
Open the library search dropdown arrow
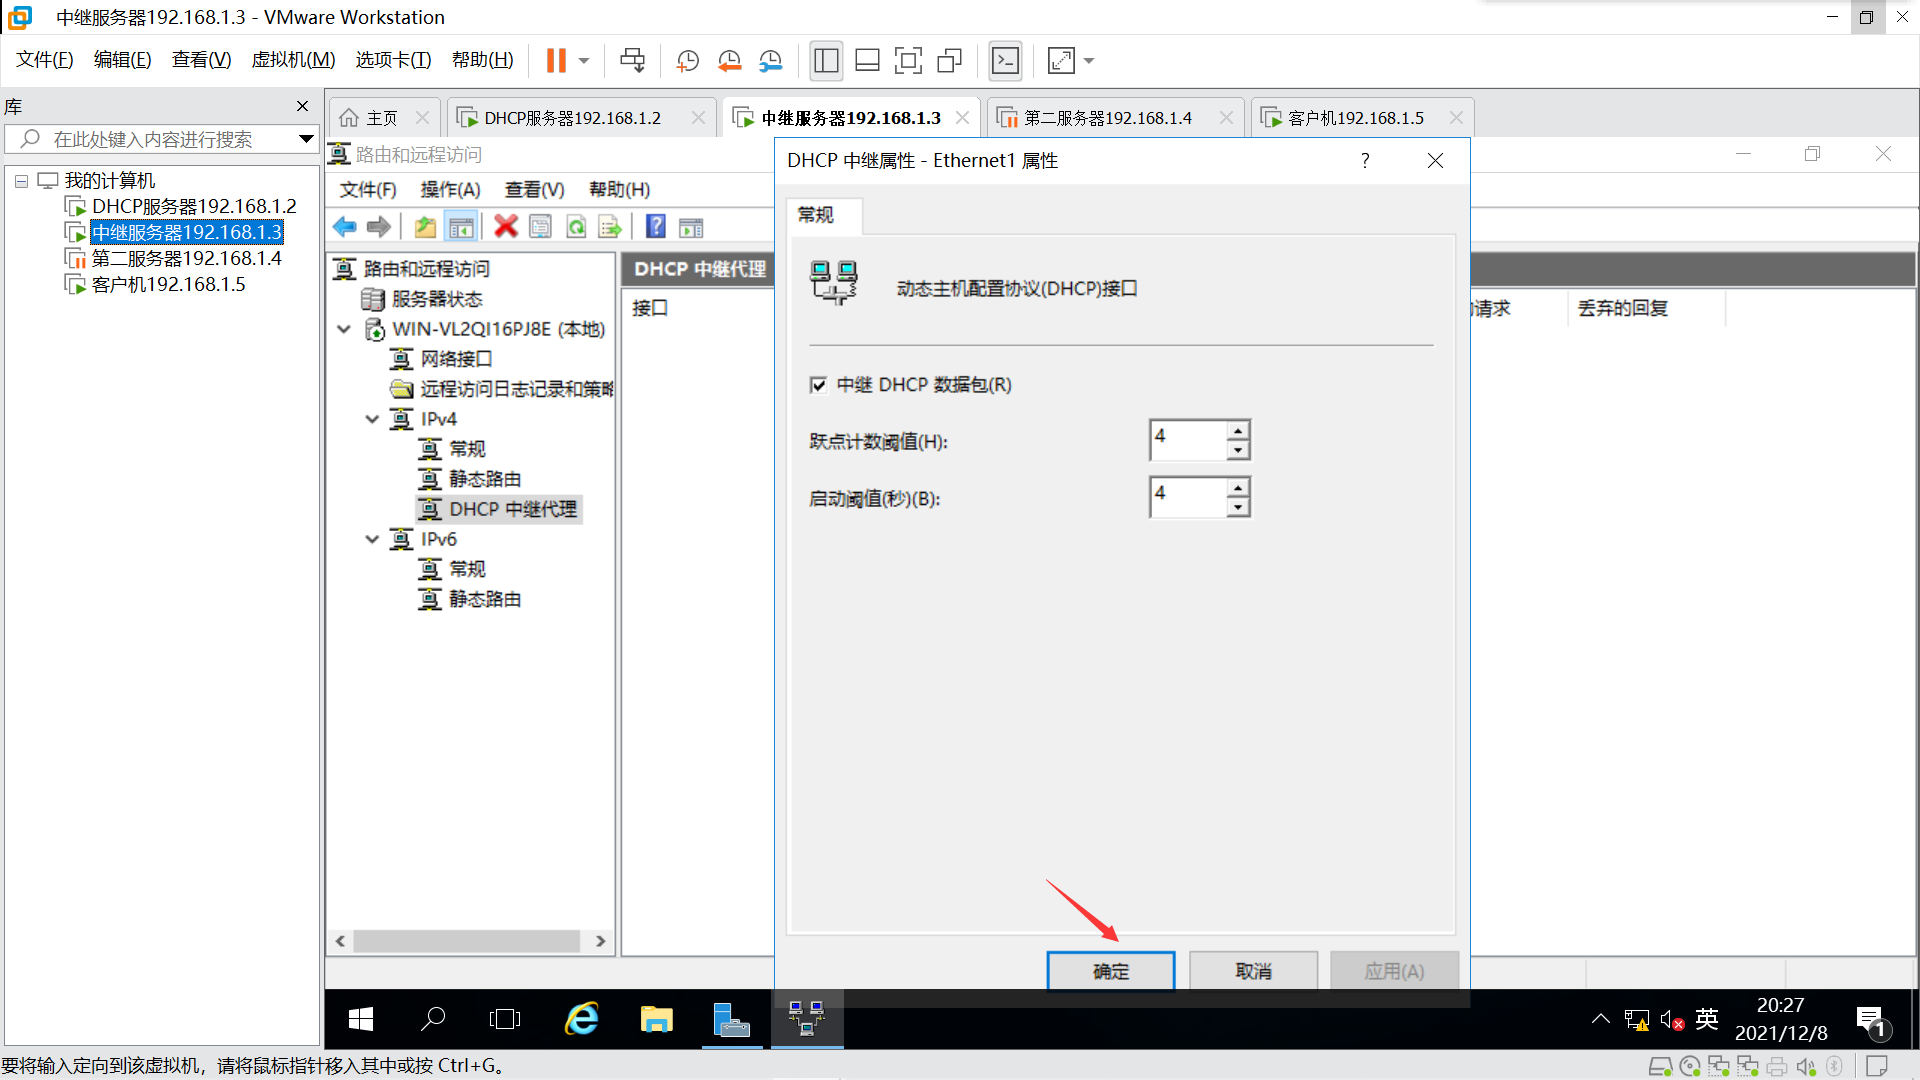pyautogui.click(x=306, y=139)
